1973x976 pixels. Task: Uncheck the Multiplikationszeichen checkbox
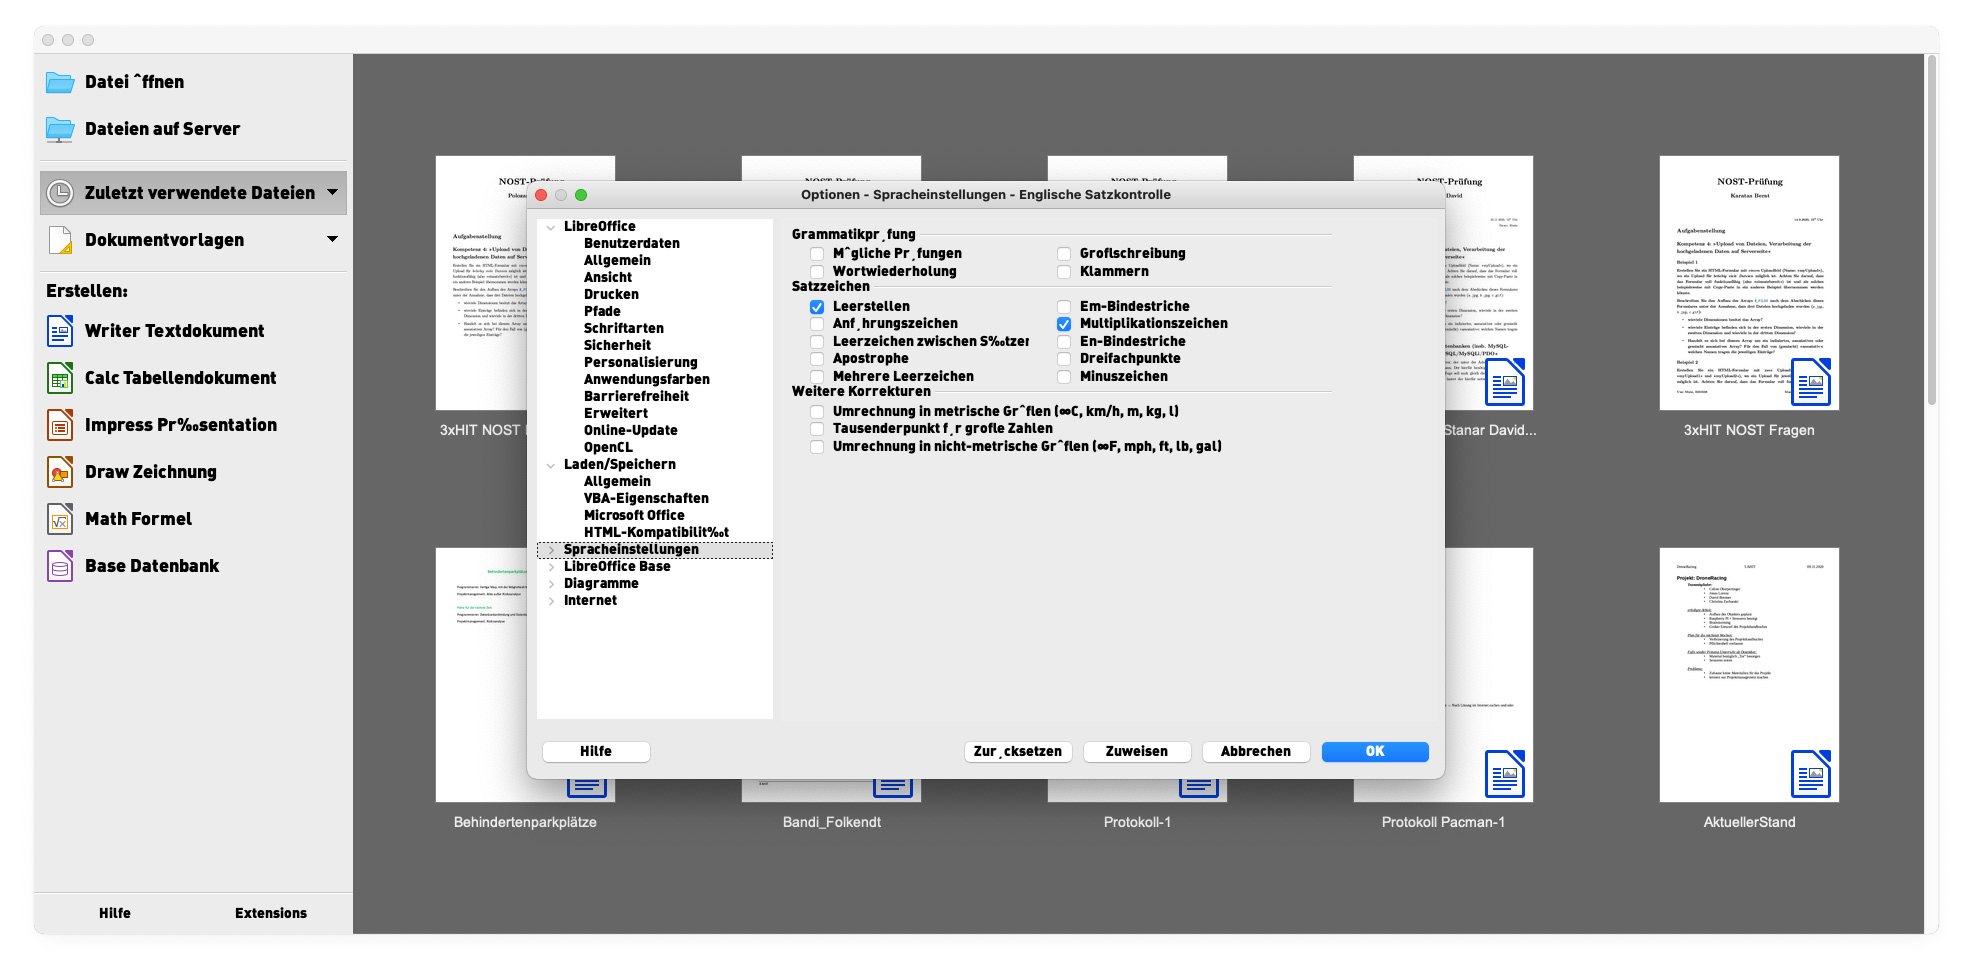point(1064,324)
